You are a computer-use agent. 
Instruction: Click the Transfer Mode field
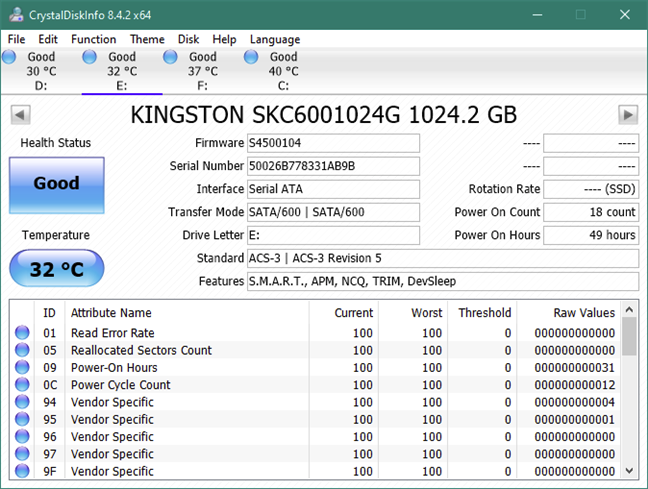334,212
